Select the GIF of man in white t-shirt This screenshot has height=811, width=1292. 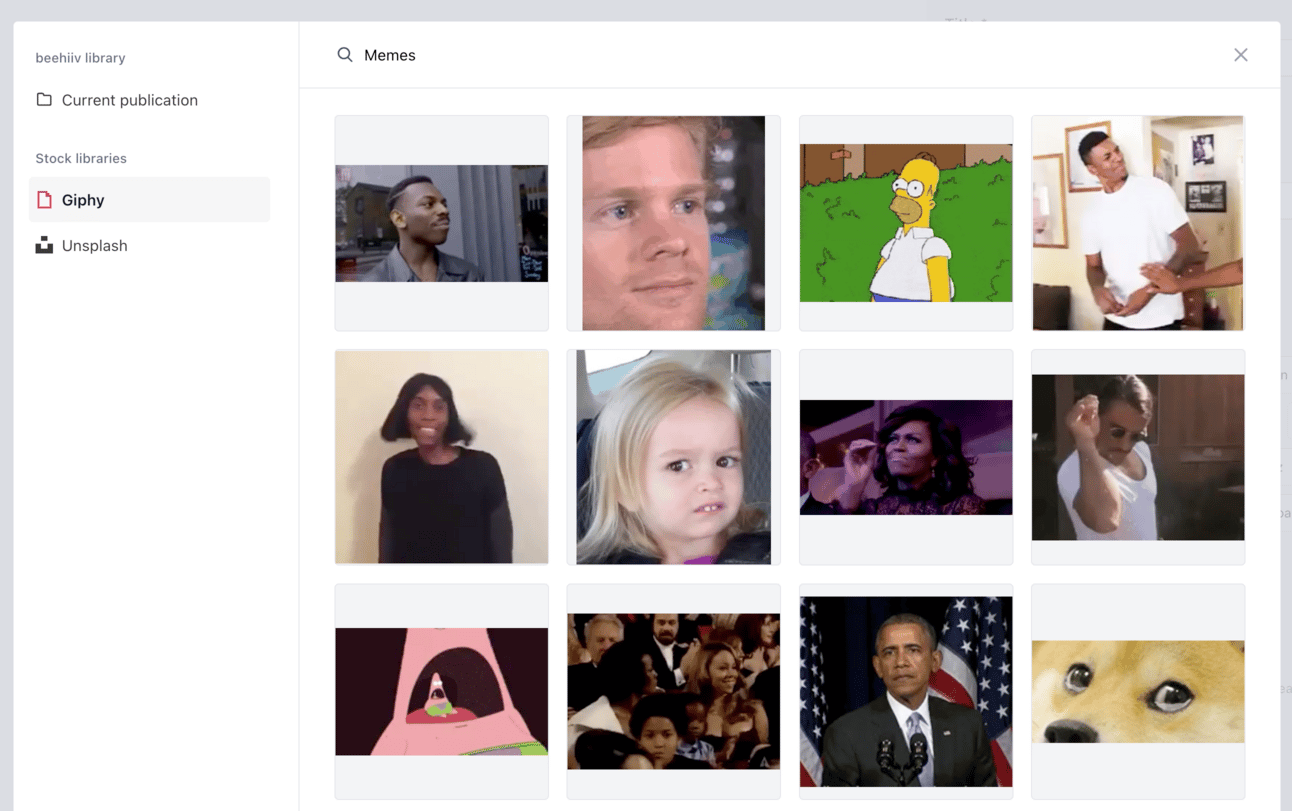1138,223
